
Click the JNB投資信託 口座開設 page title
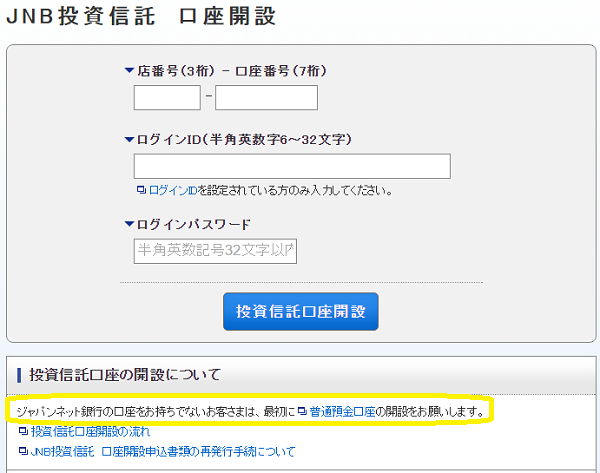141,16
